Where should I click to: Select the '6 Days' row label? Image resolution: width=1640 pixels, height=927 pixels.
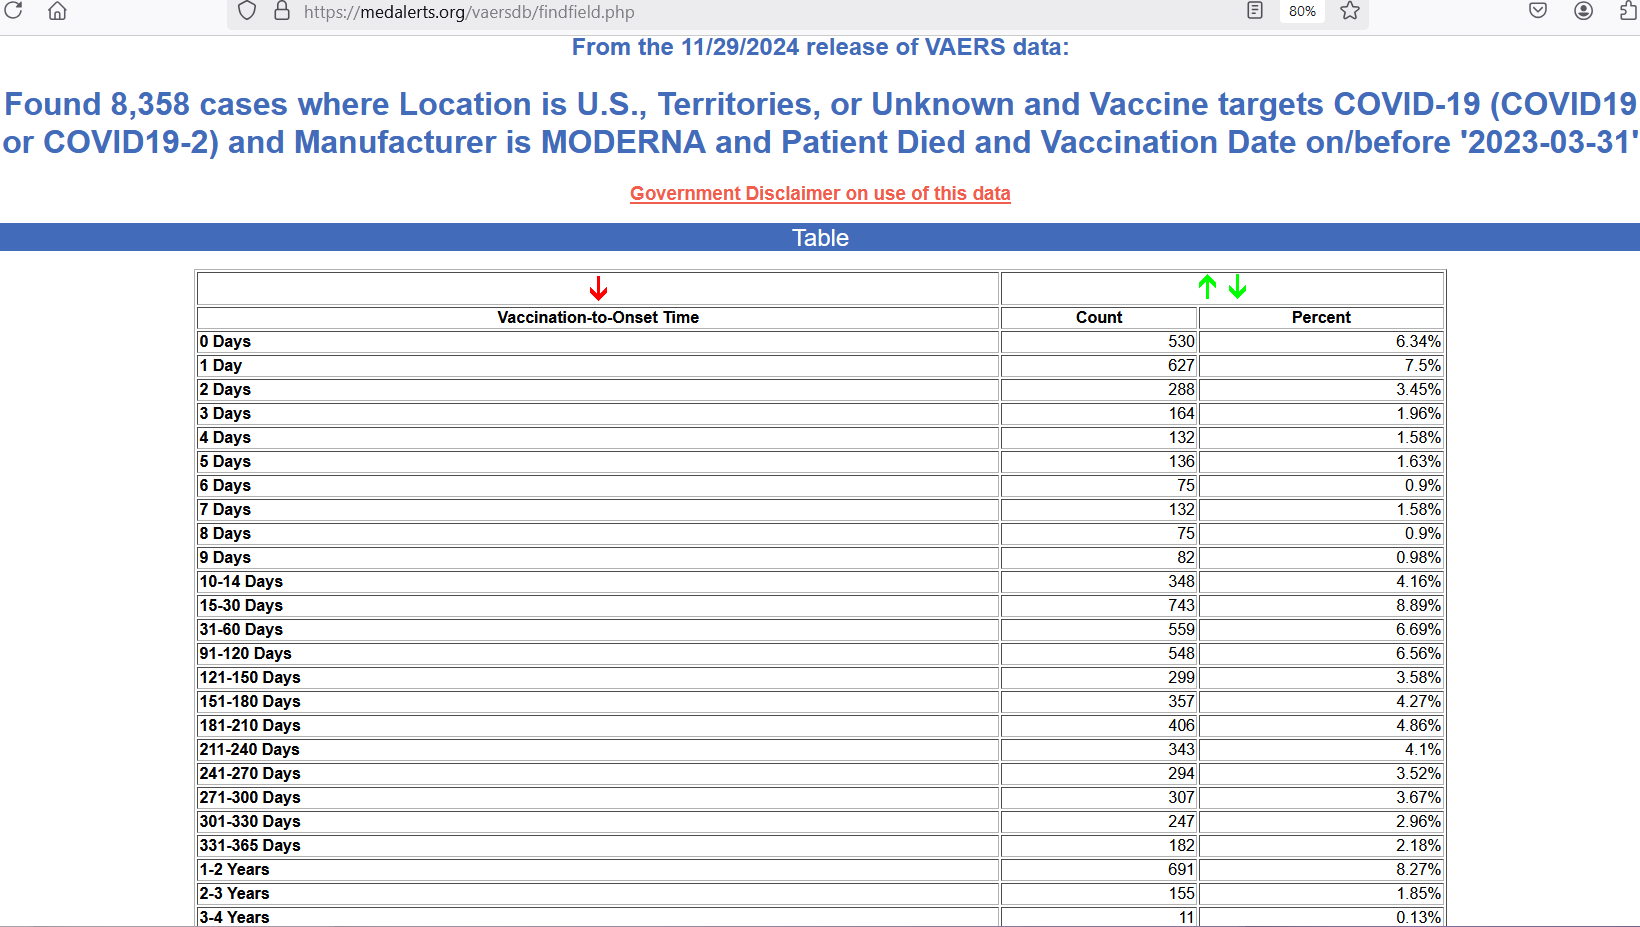click(225, 485)
